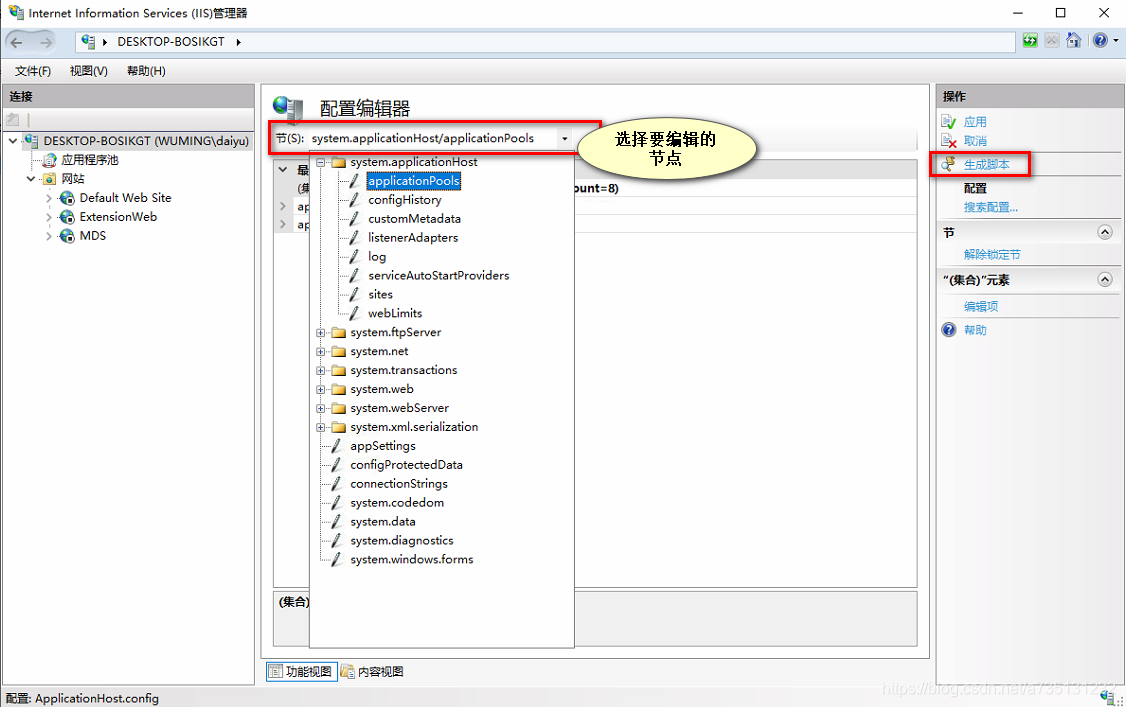Click the address bar DESKTOP-BOSIKGT breadcrumb
1126x707 pixels.
(171, 42)
